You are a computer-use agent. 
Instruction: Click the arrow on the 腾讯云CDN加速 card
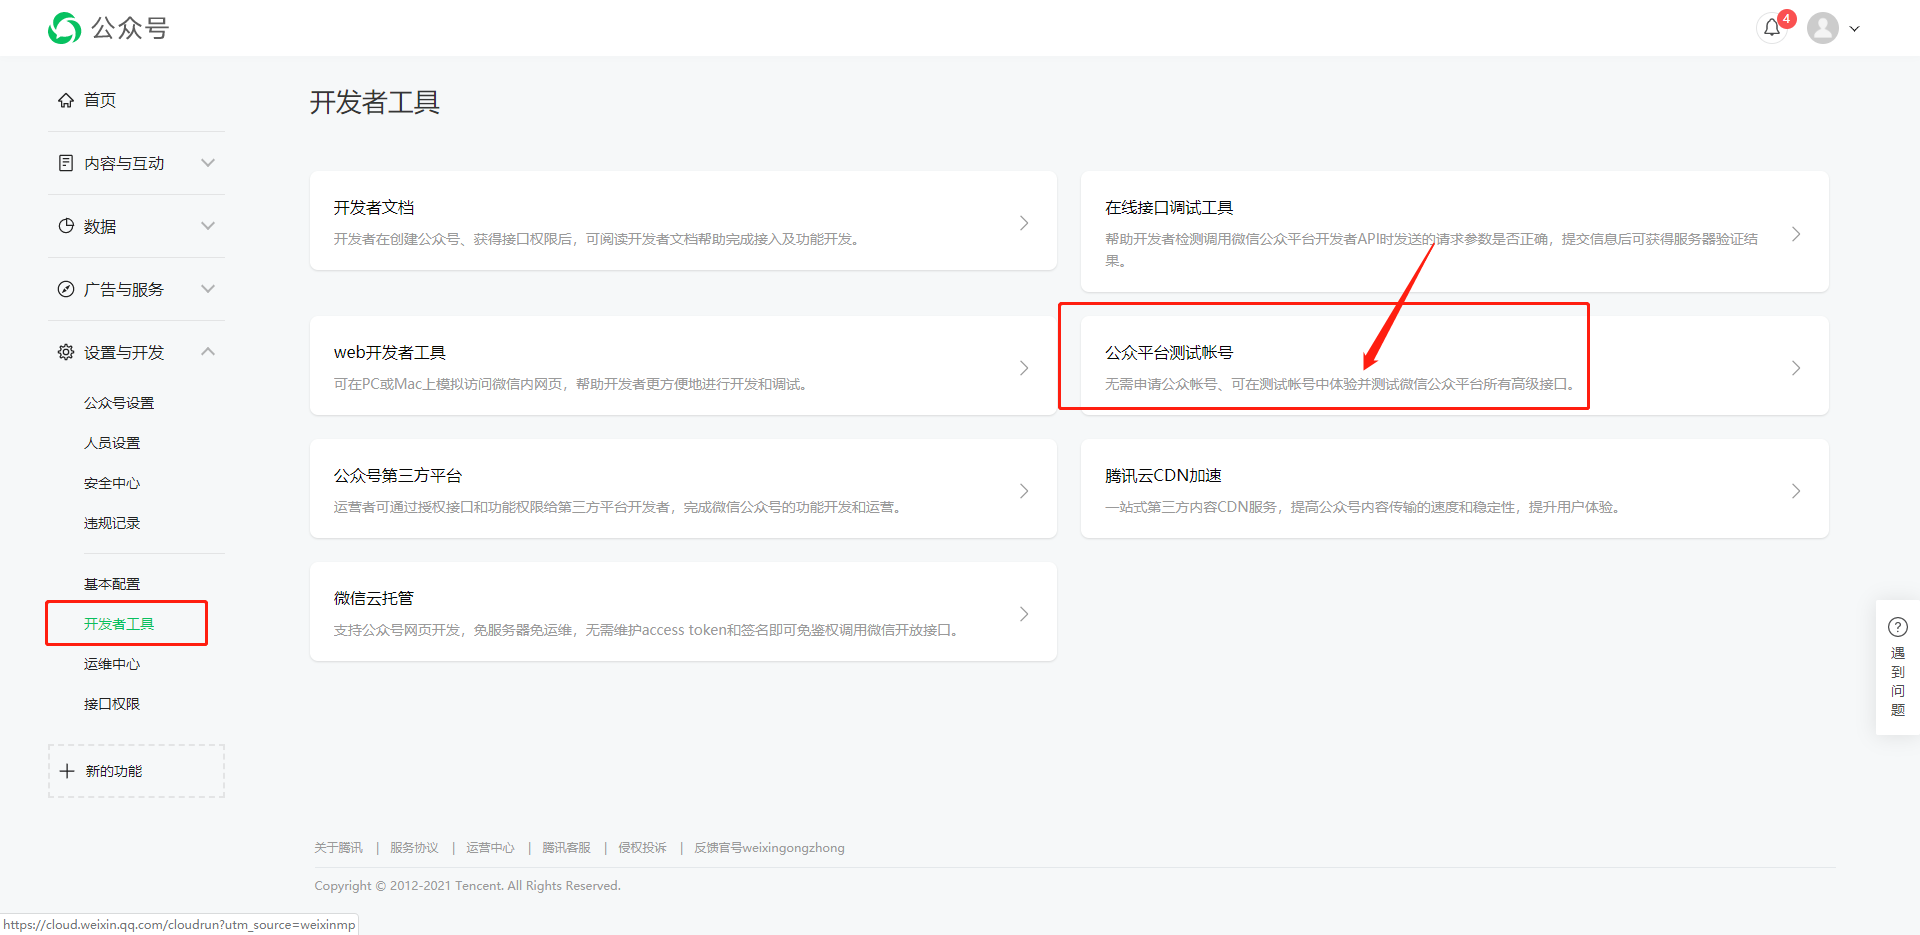pyautogui.click(x=1796, y=491)
